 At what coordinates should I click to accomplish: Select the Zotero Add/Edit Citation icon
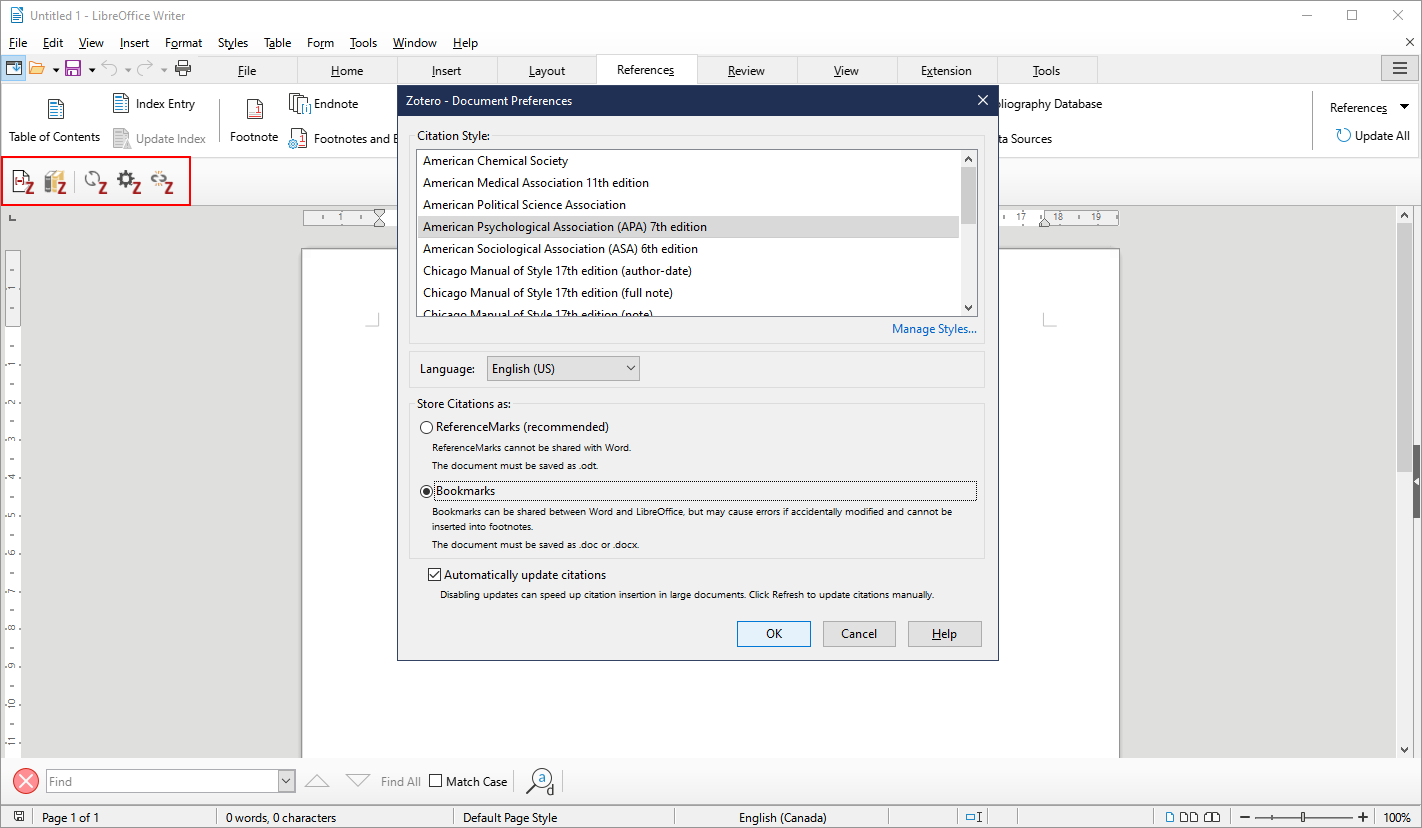(x=22, y=181)
